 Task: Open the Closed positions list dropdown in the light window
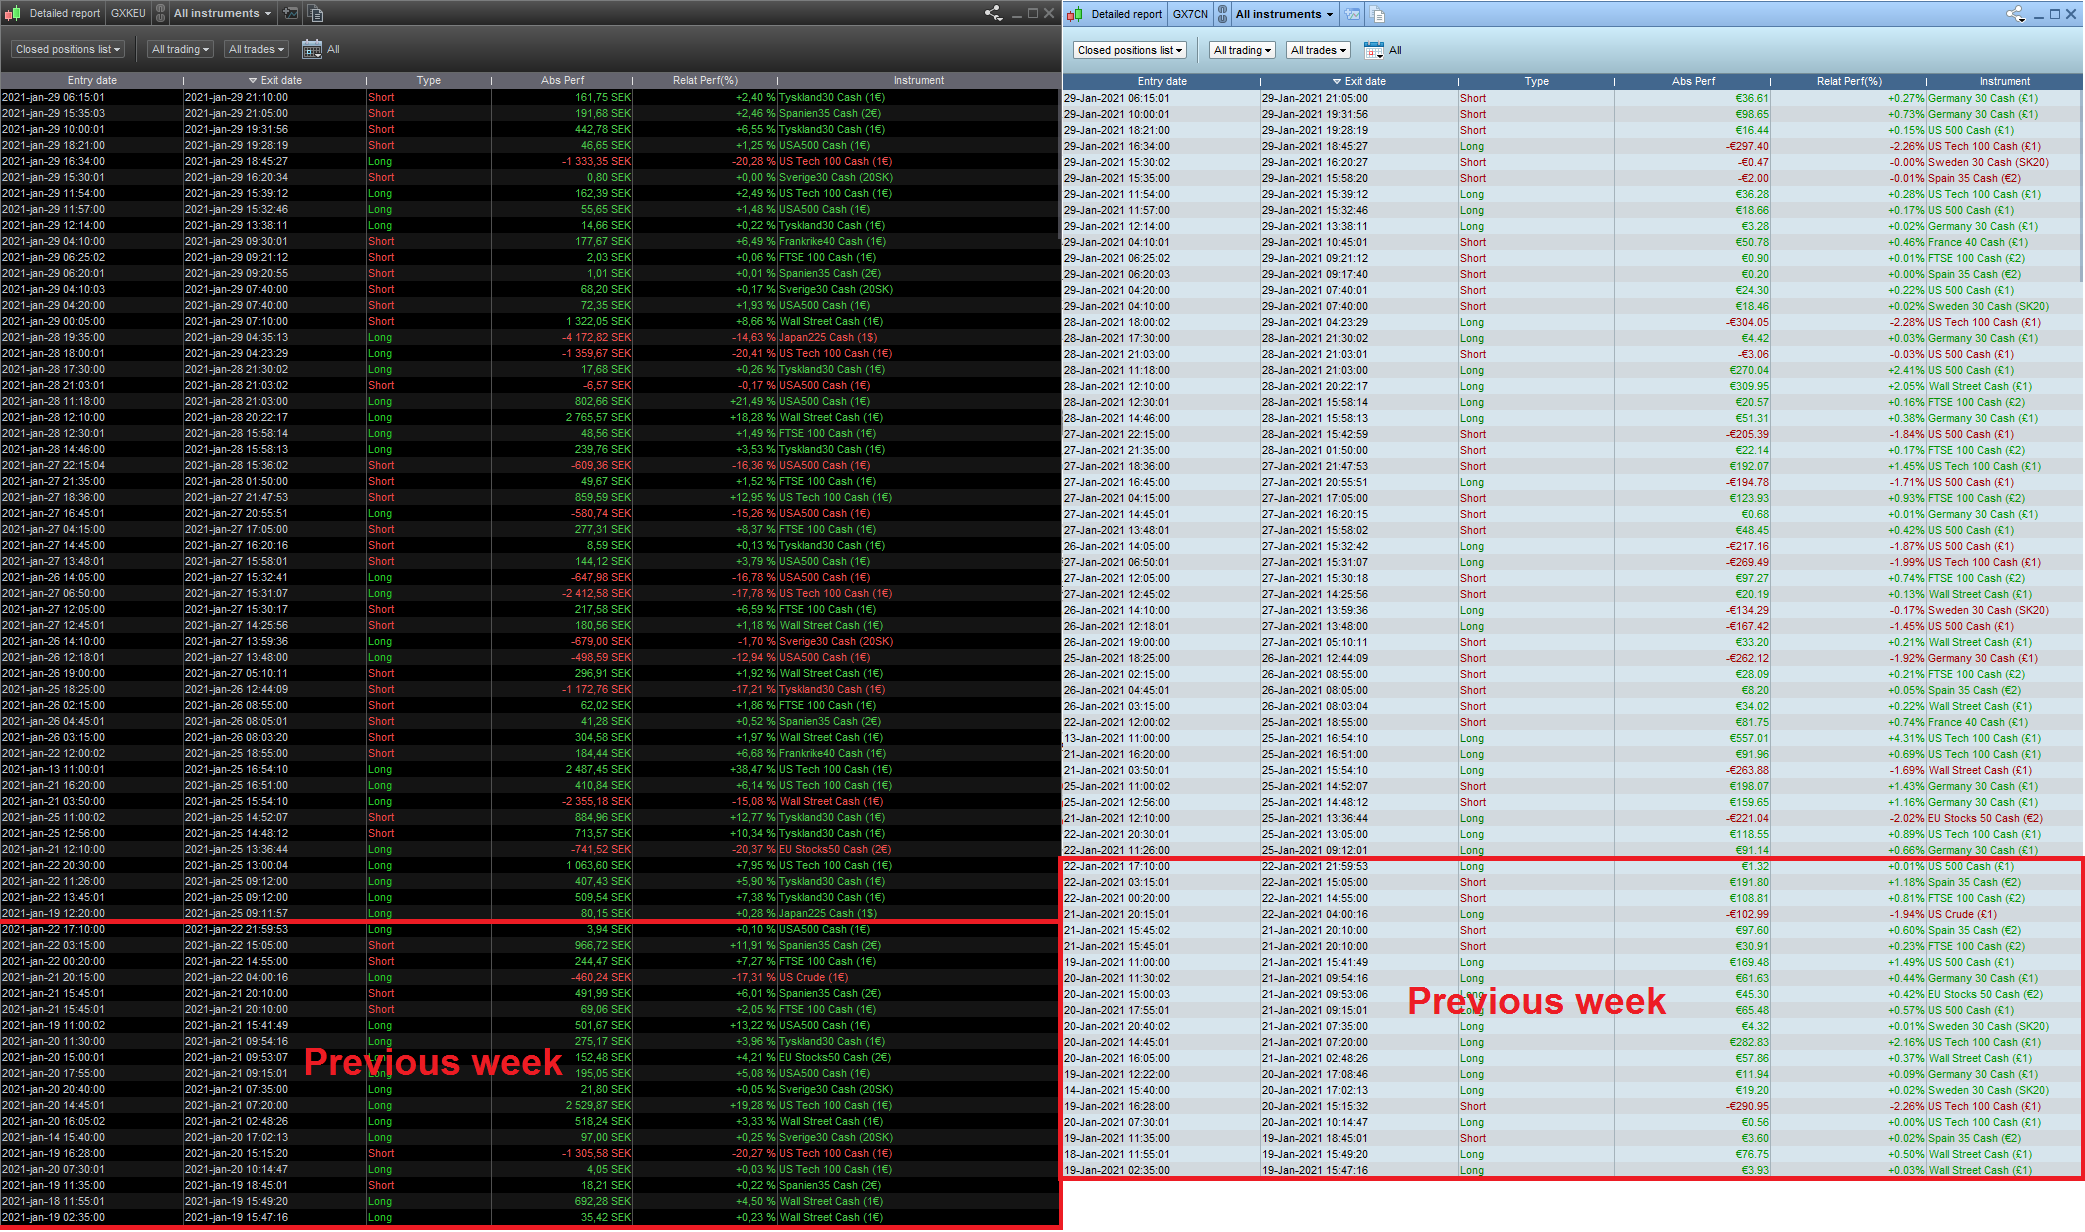click(x=1130, y=50)
